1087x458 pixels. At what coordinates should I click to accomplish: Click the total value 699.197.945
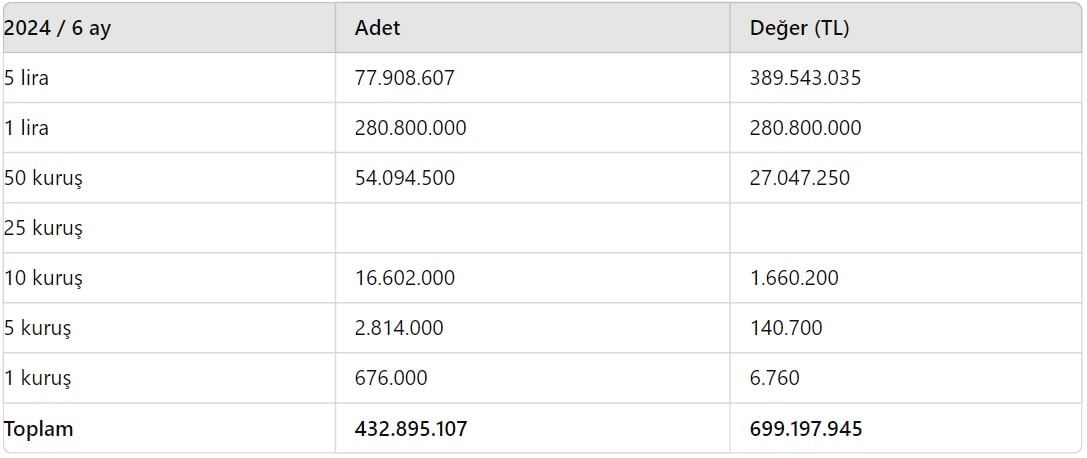[x=806, y=428]
